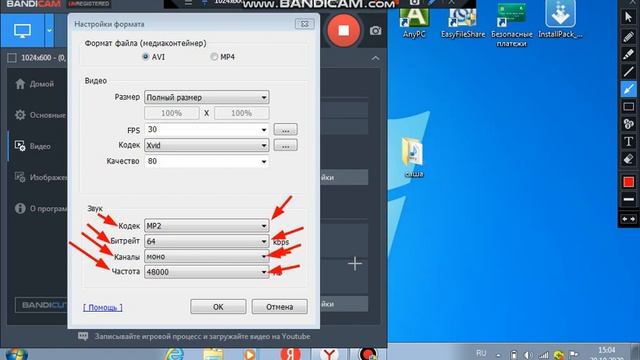Open the AnyPC desktop shortcut
This screenshot has width=640, height=360.
pos(414,21)
